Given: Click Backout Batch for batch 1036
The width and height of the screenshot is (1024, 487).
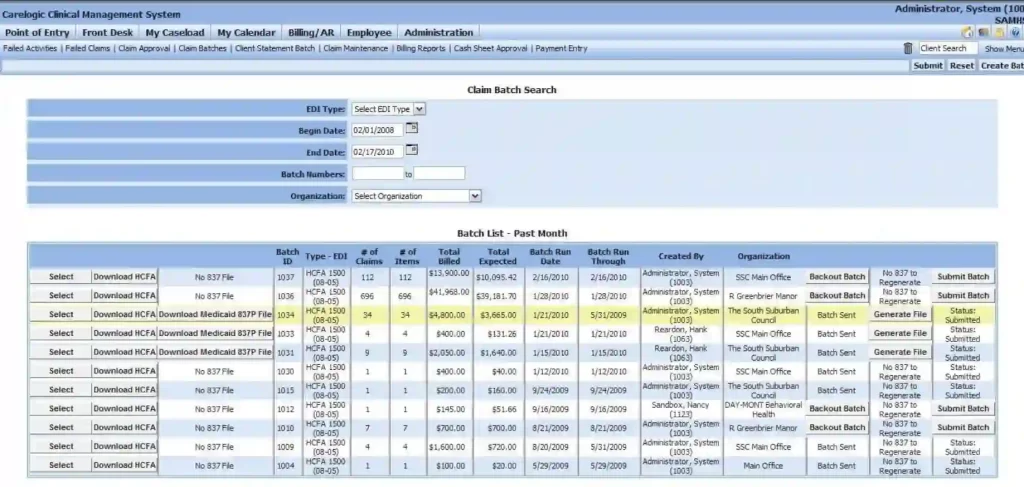Looking at the screenshot, I should 837,296.
